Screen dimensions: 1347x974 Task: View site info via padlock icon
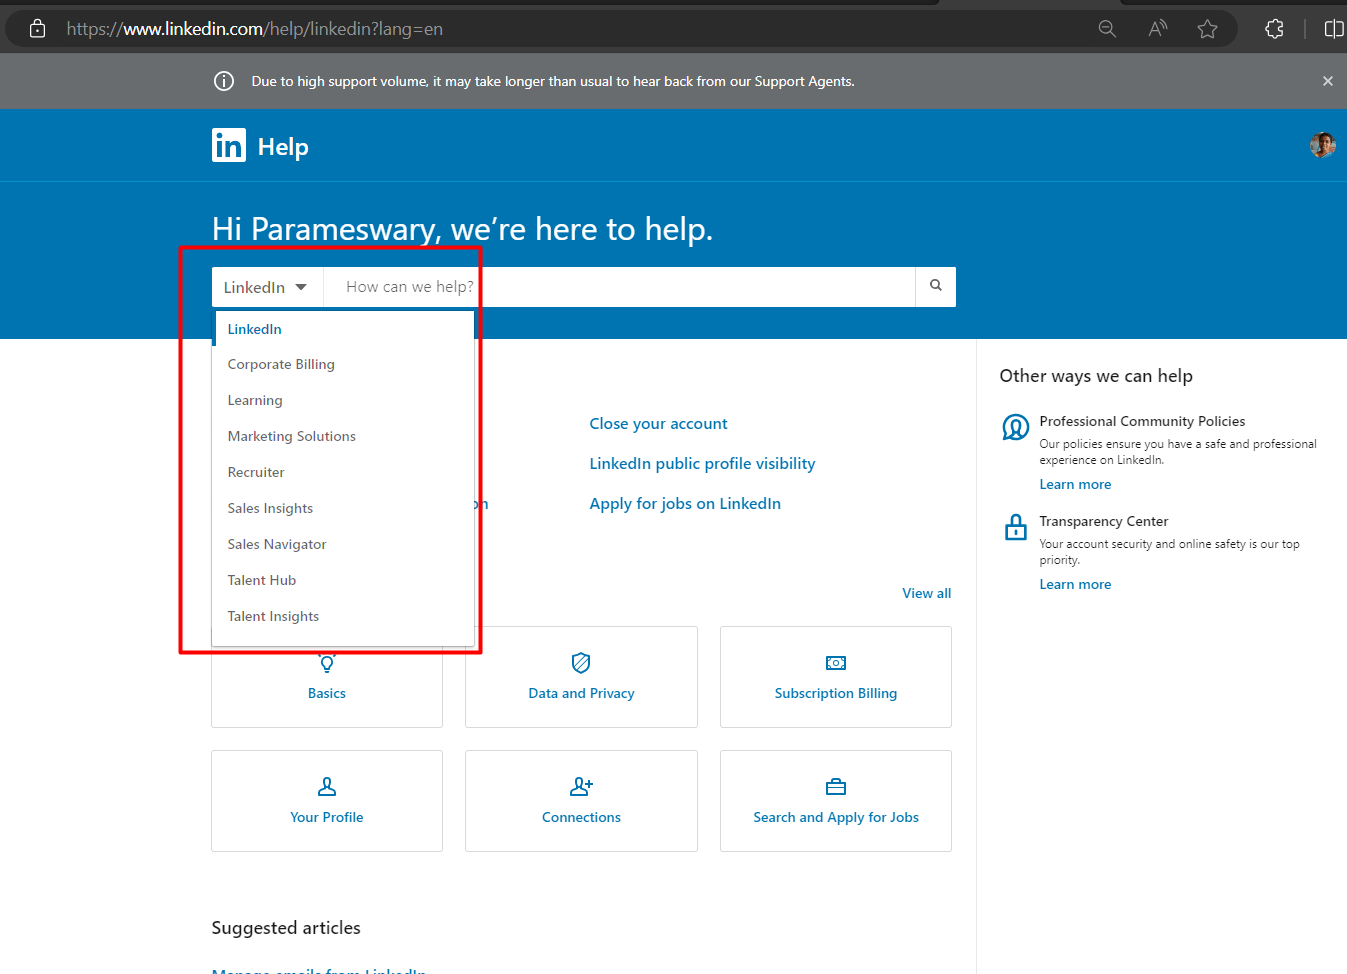38,29
